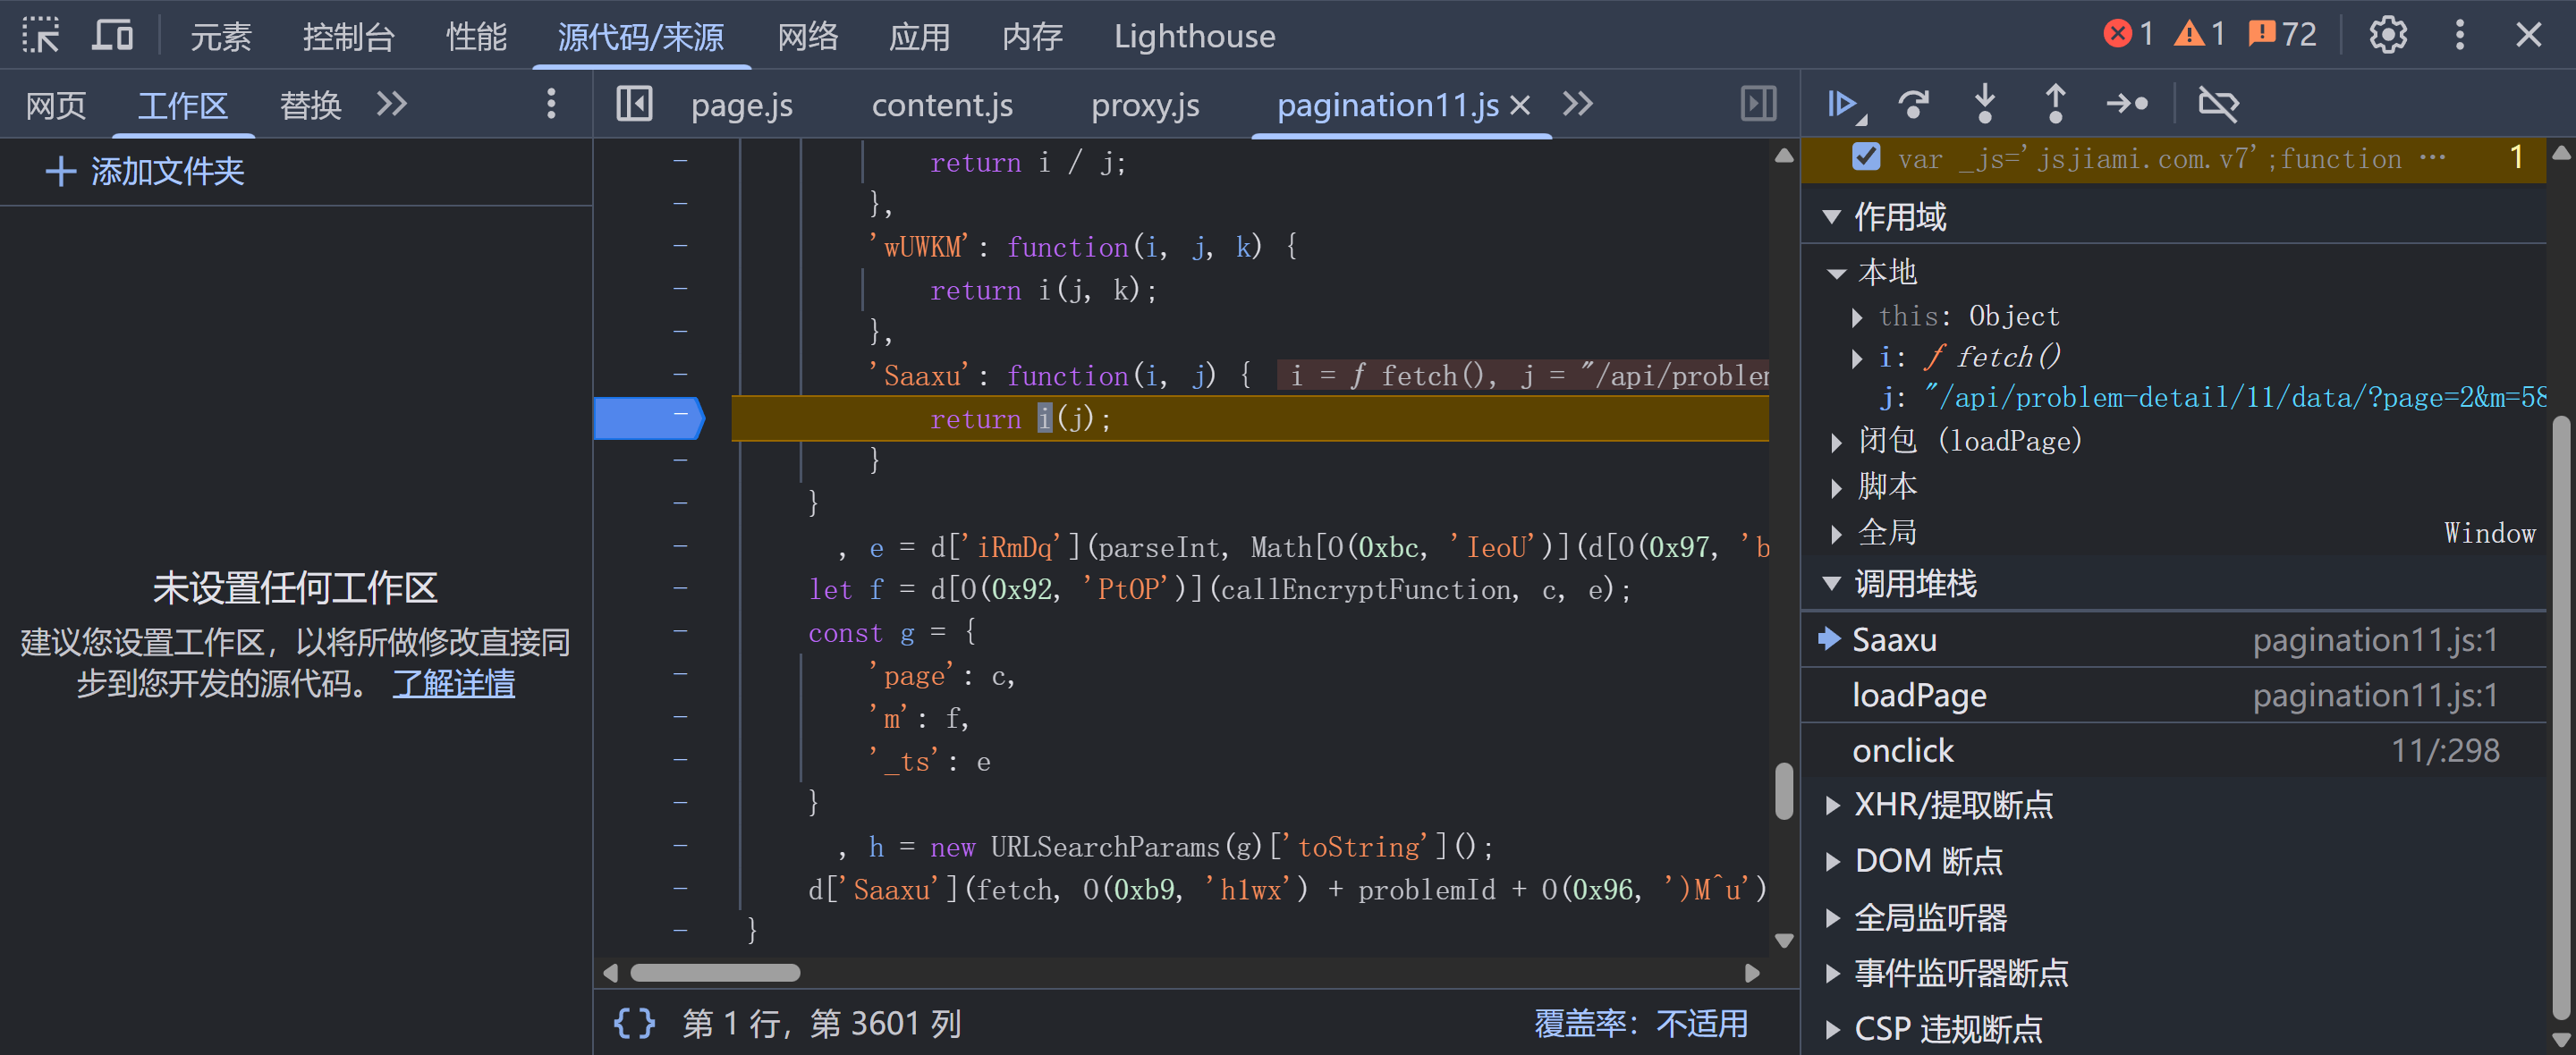Deactivate all breakpoints icon
Viewport: 2576px width, 1055px height.
[2218, 104]
